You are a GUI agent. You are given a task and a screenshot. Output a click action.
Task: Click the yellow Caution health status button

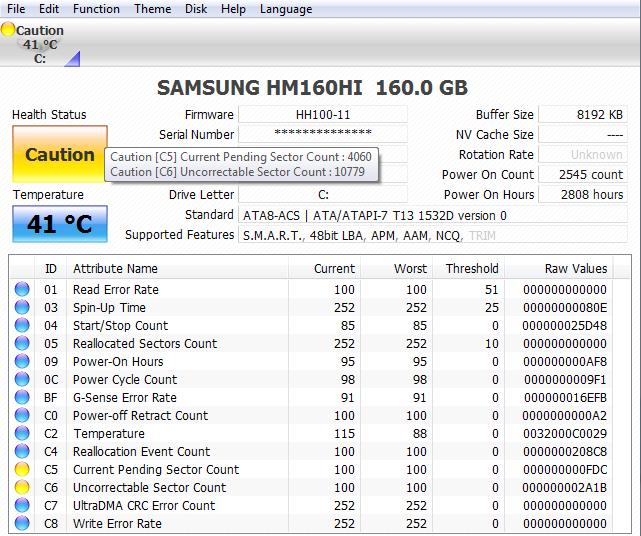coord(60,154)
